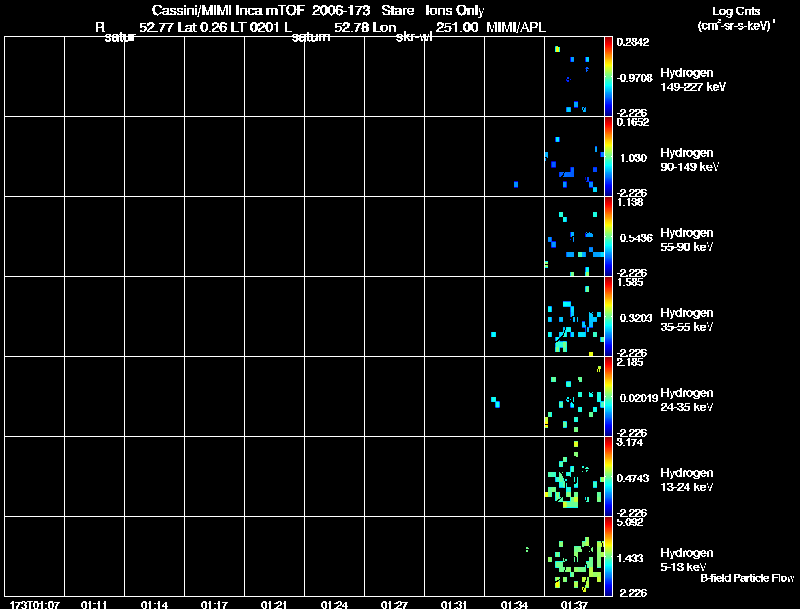The image size is (800, 609).
Task: Click the colorbar value '0.5436'
Action: 636,238
